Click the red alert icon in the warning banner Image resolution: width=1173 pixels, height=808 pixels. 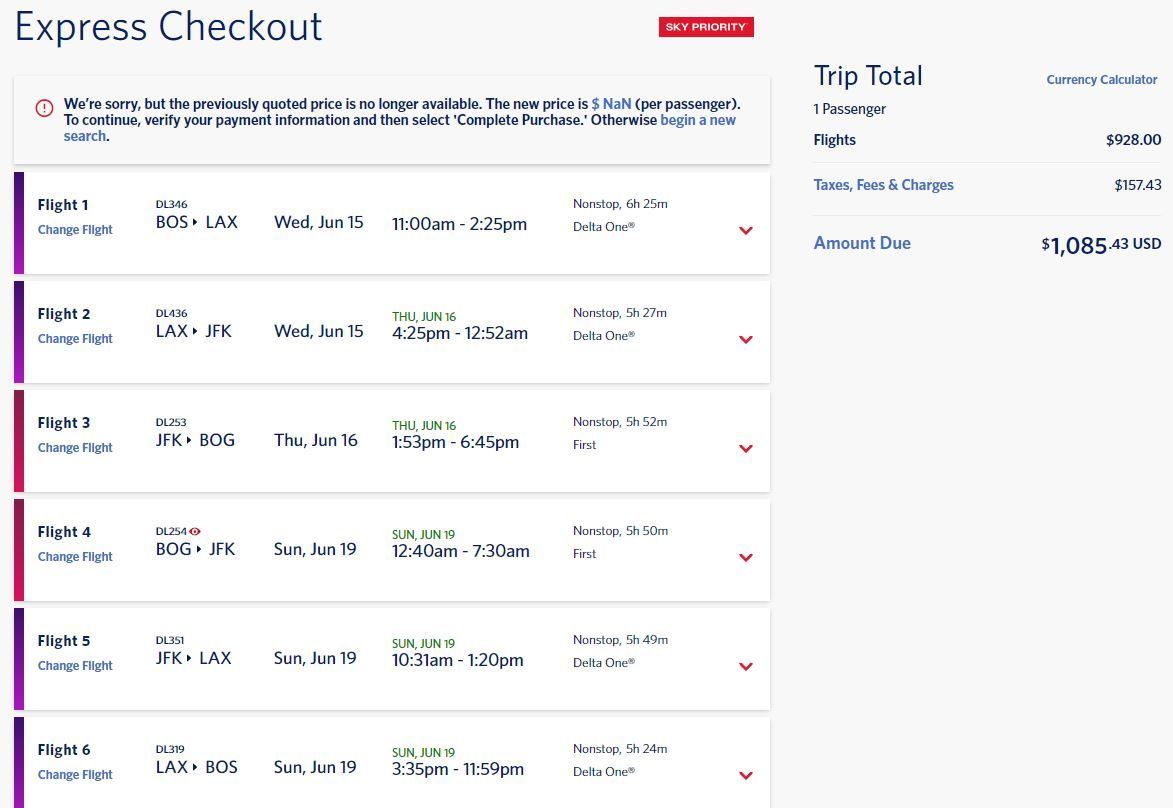point(44,108)
